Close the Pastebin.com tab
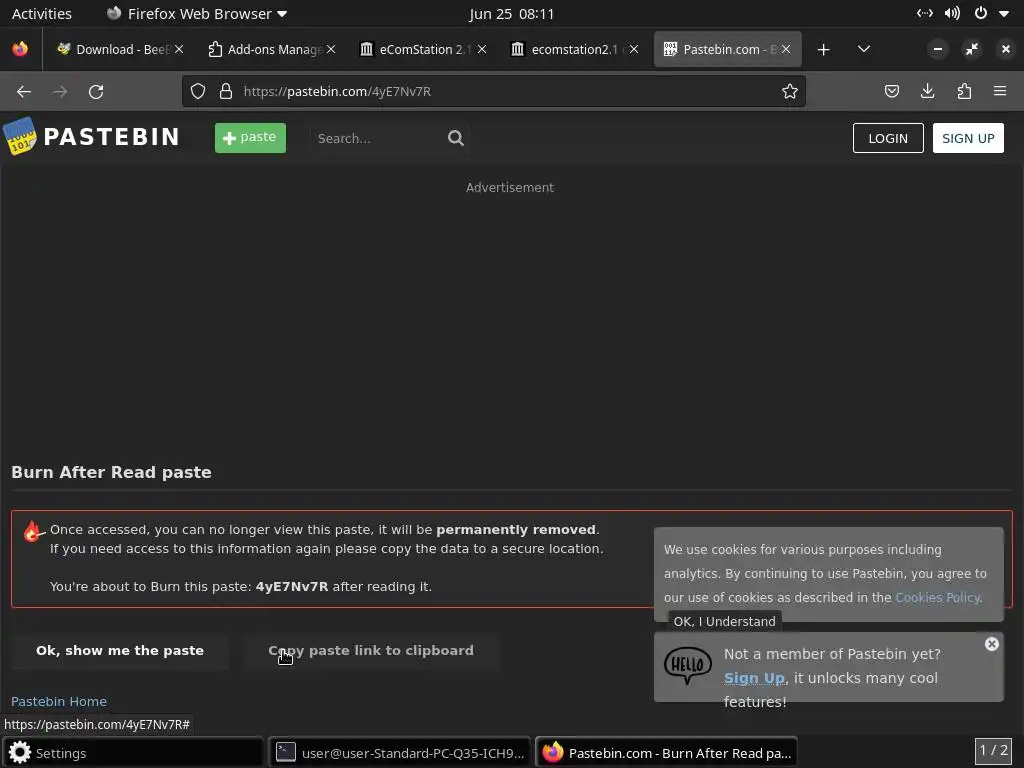 (786, 50)
